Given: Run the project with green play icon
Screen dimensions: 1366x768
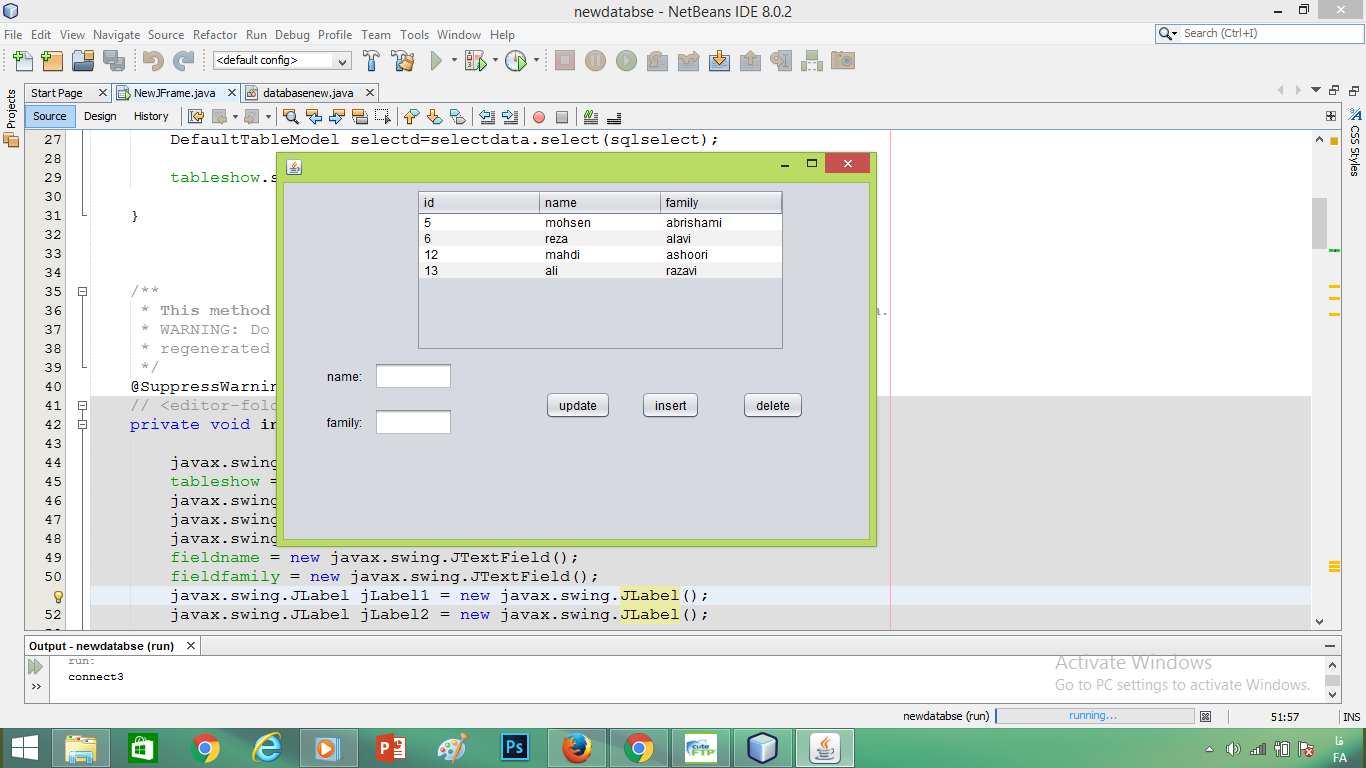Looking at the screenshot, I should point(436,61).
